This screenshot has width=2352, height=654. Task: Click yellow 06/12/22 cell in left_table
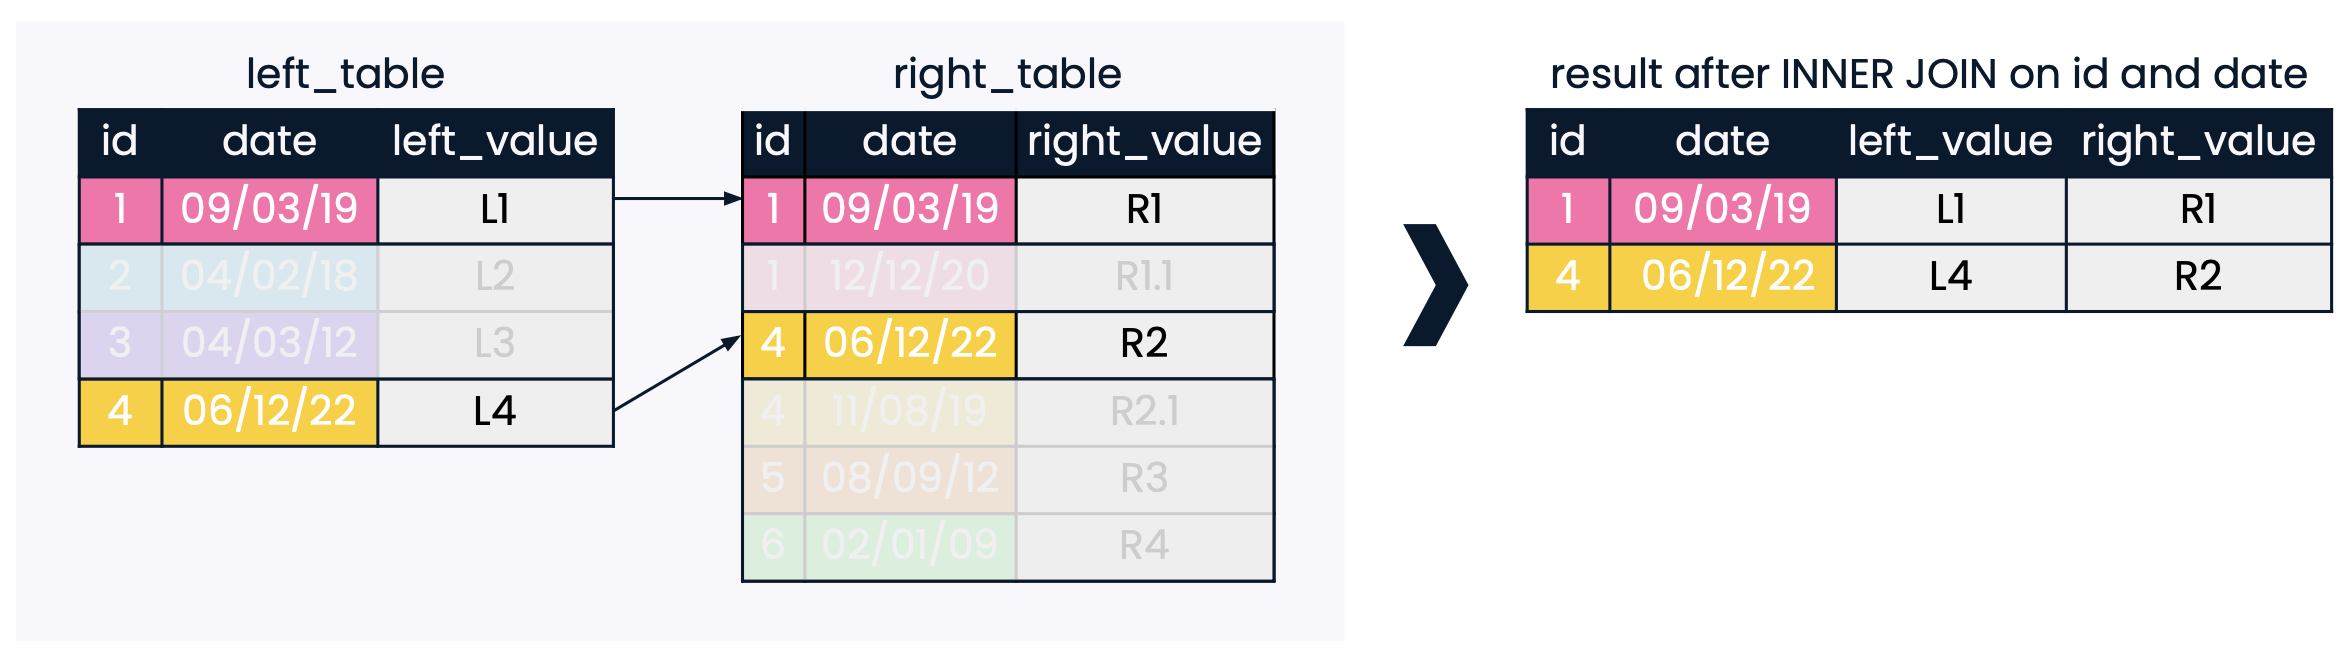coord(269,411)
